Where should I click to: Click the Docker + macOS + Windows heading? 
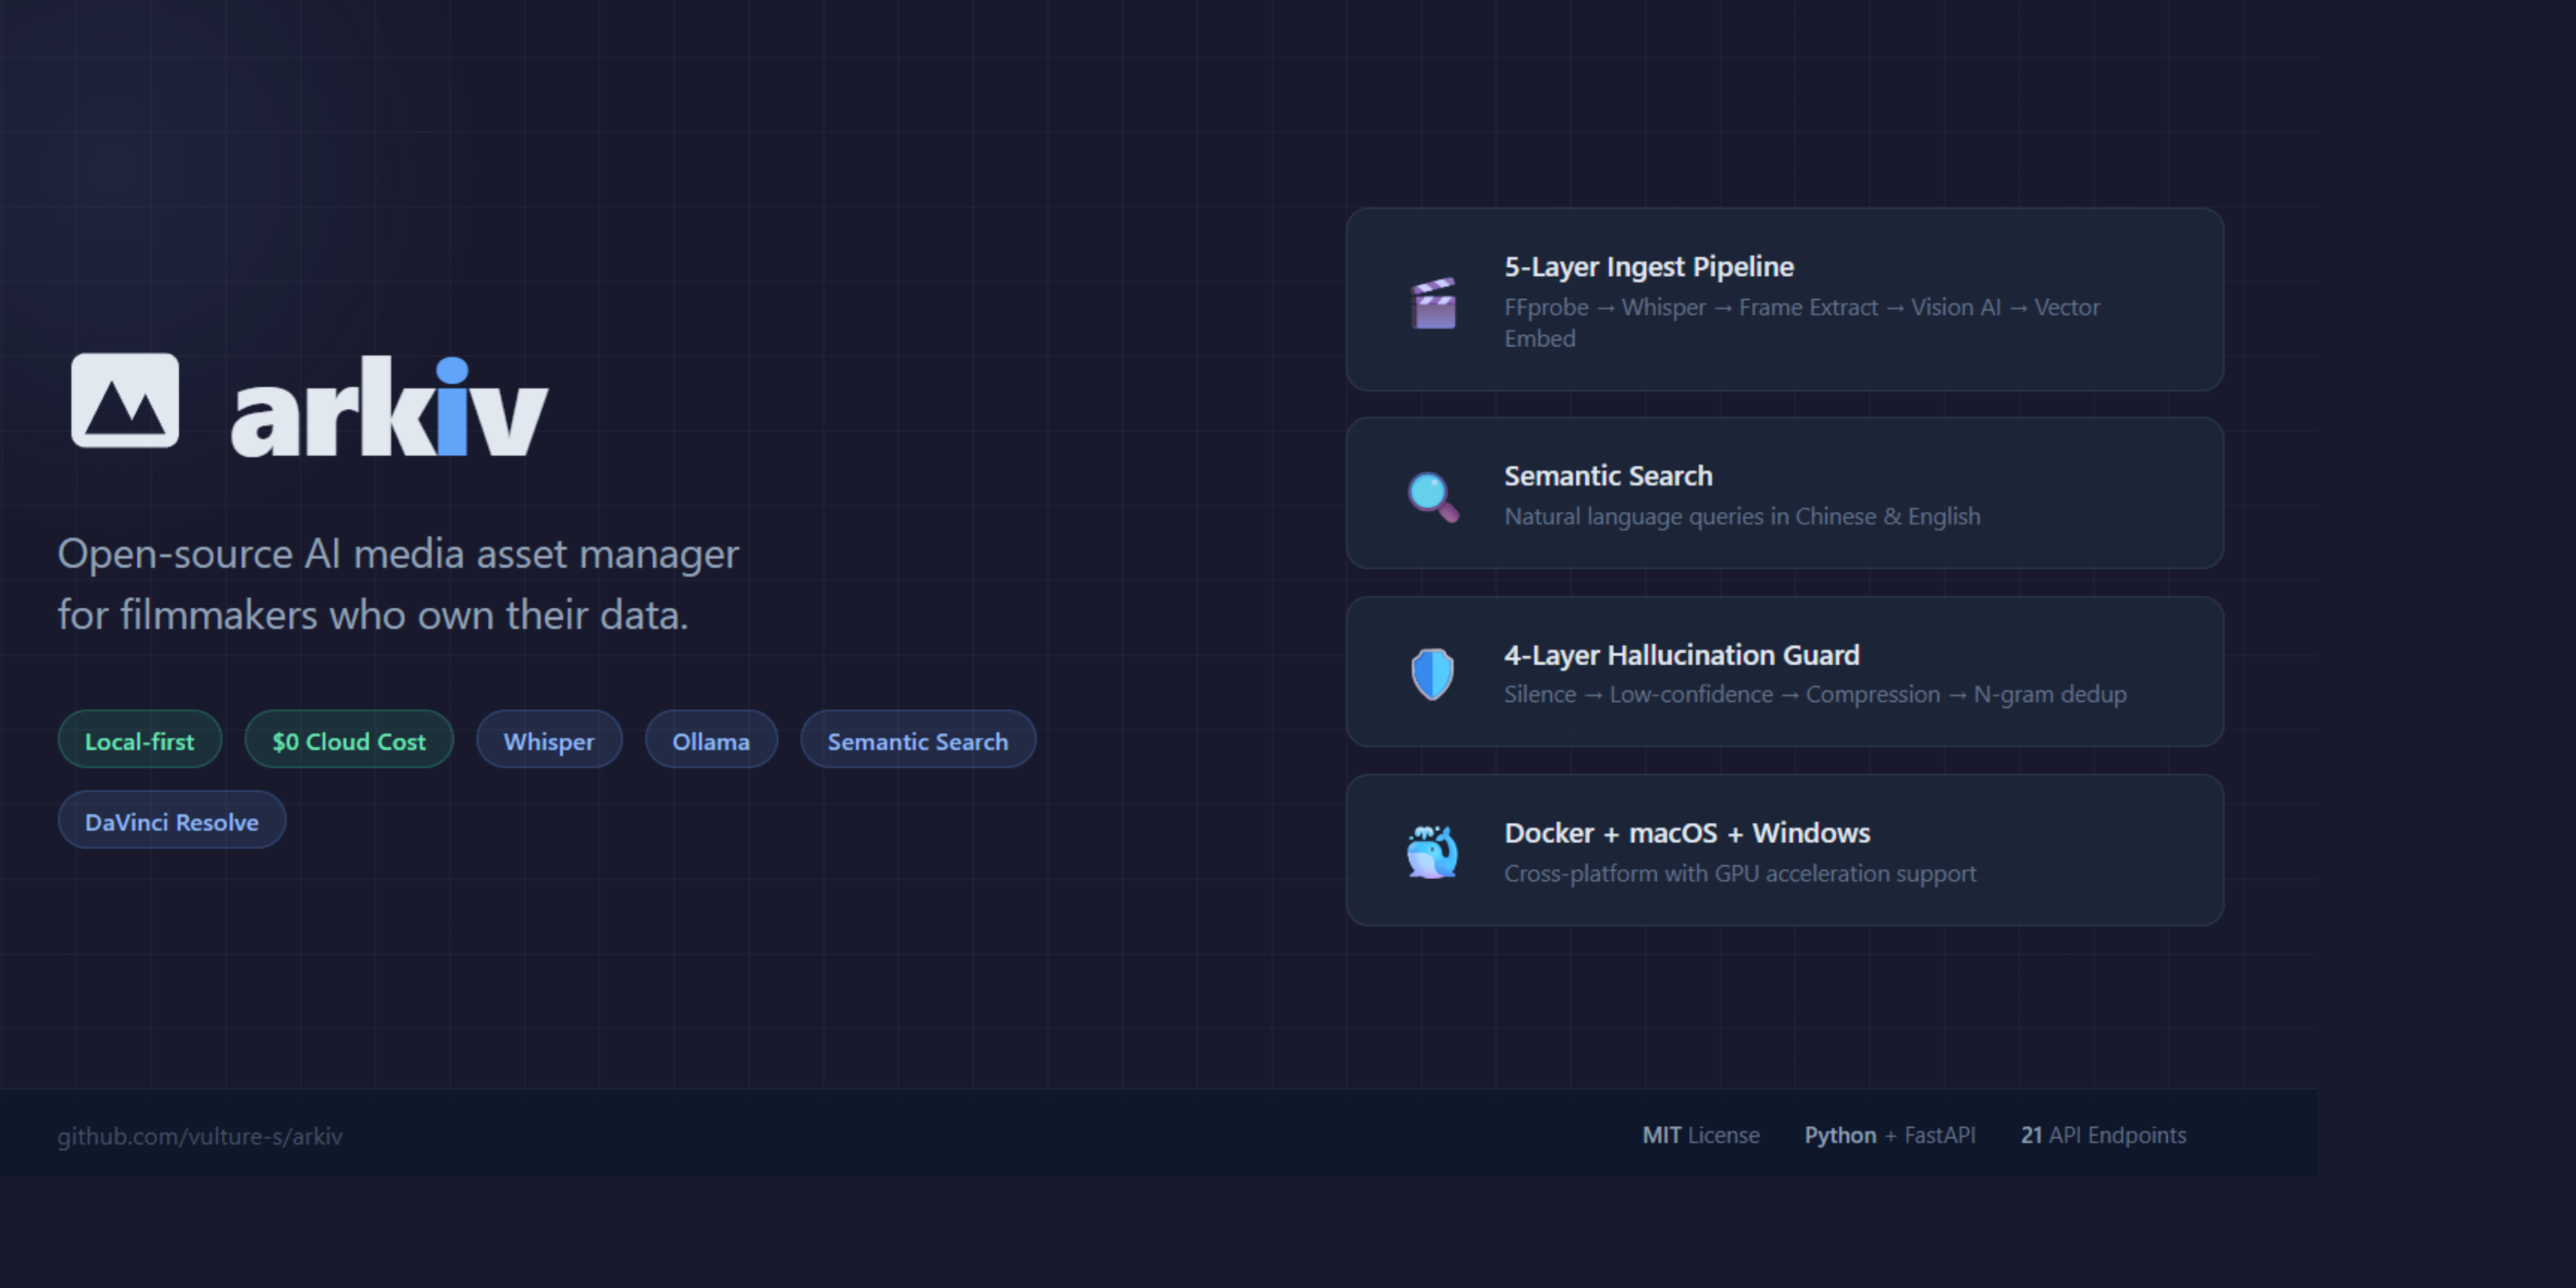click(1687, 833)
